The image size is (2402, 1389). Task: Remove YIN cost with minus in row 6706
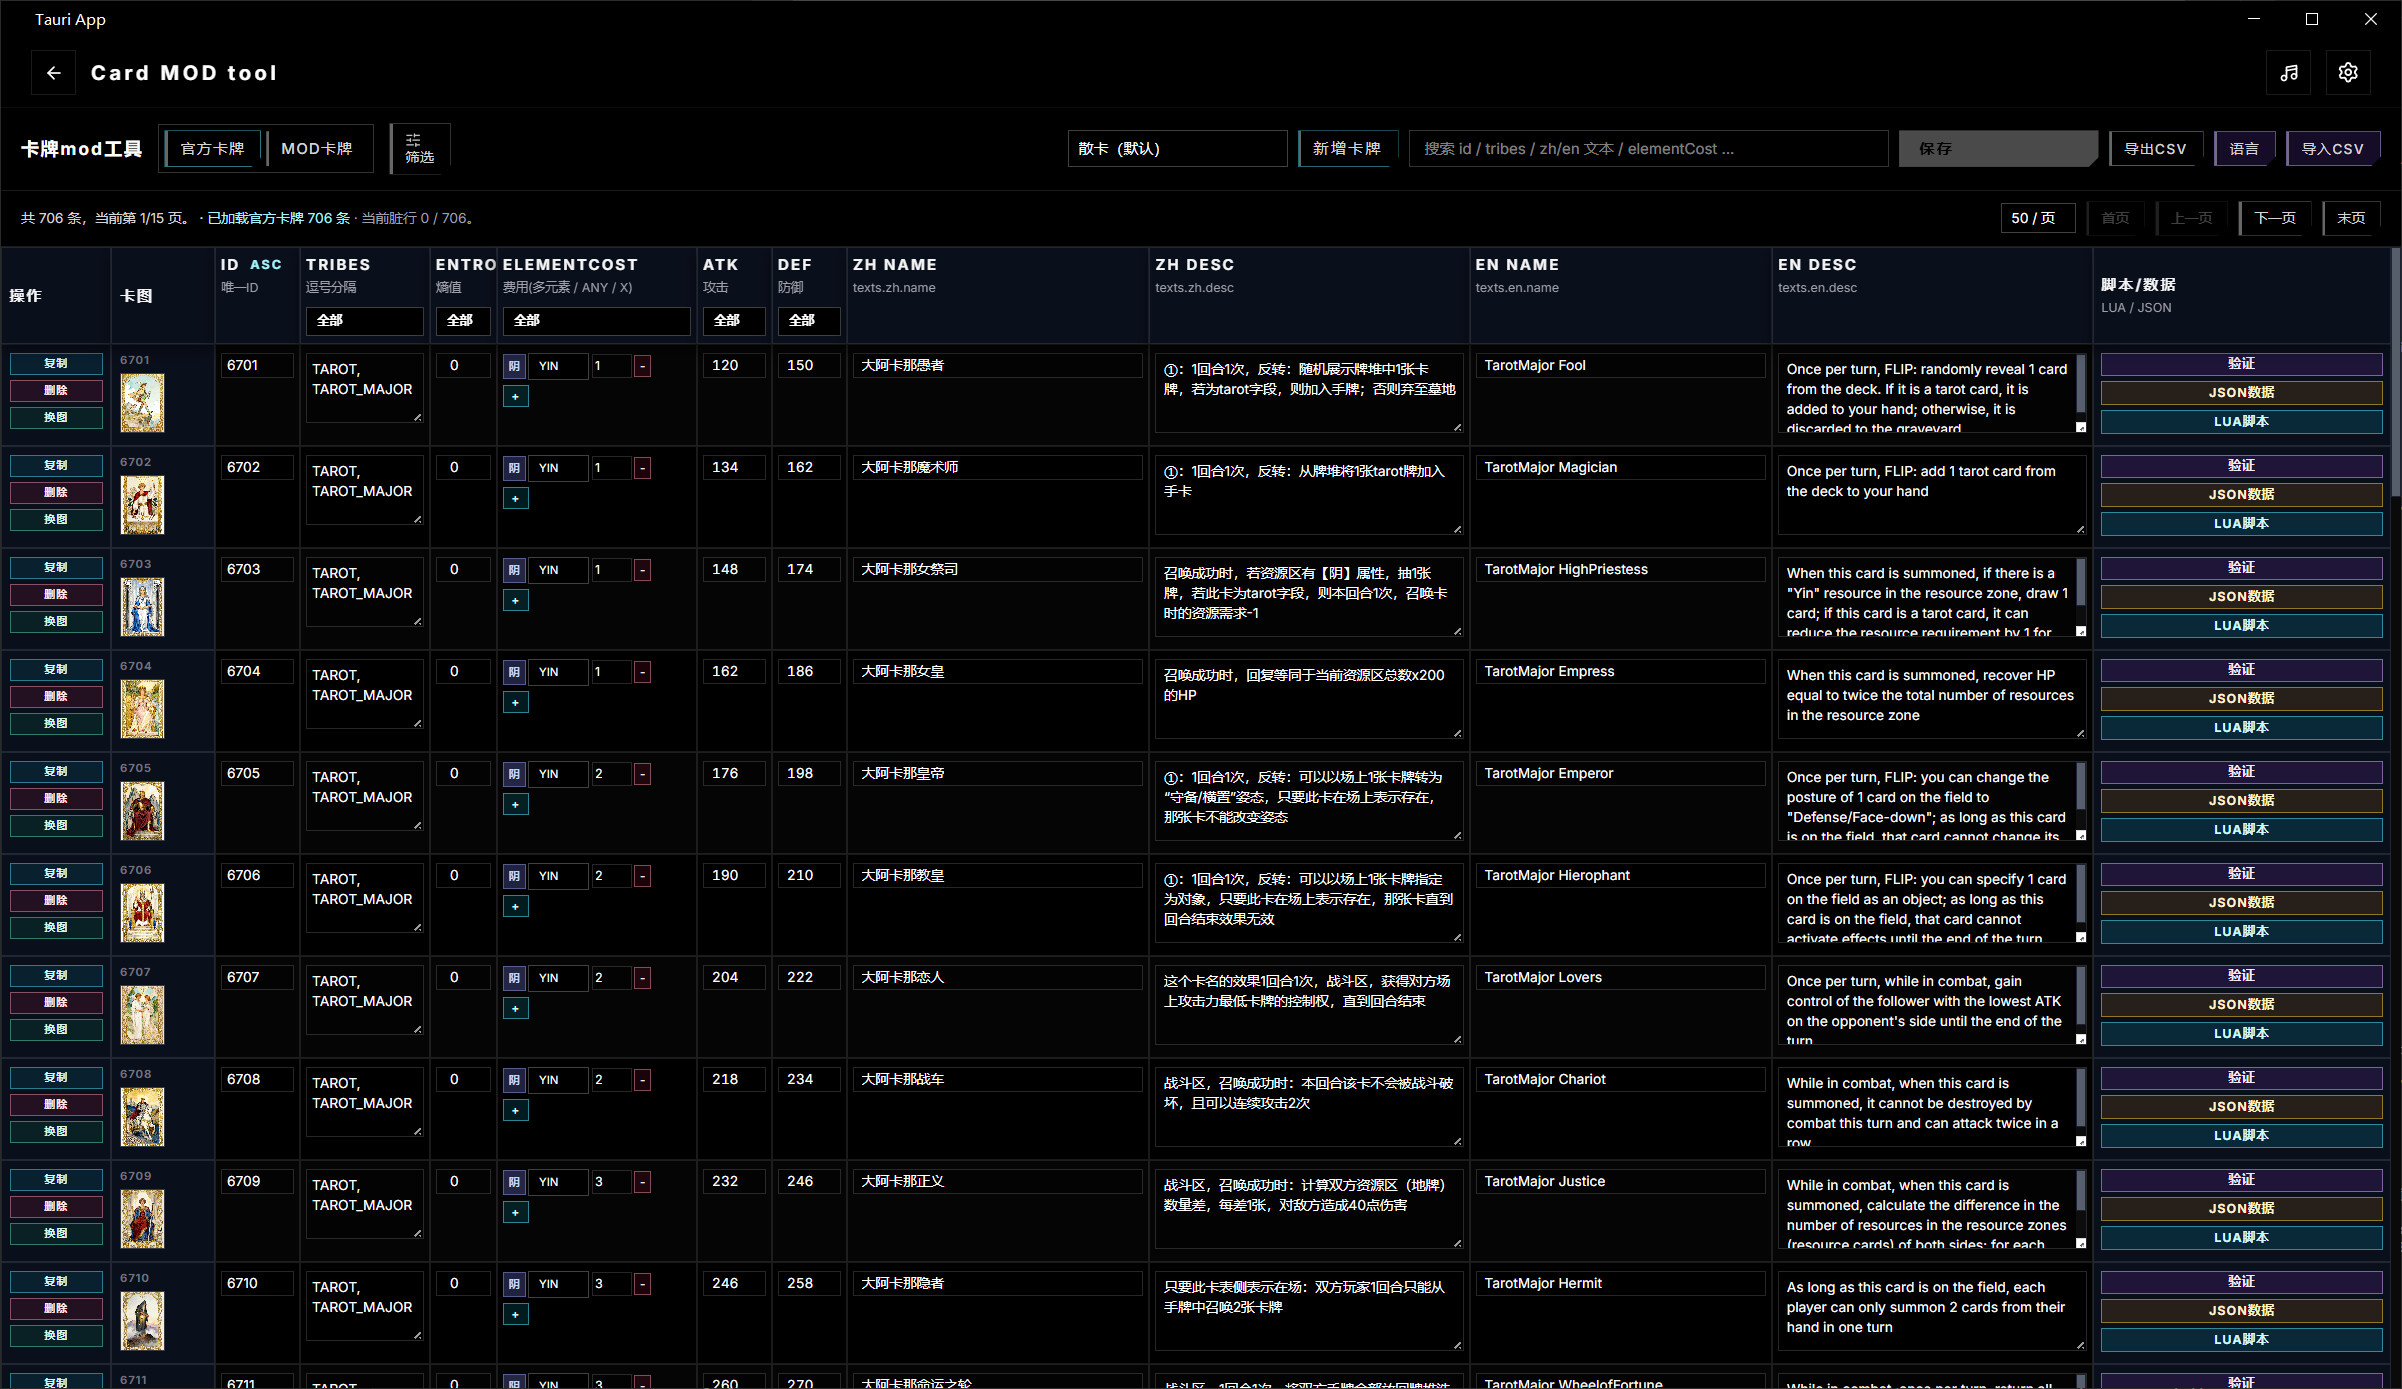642,876
